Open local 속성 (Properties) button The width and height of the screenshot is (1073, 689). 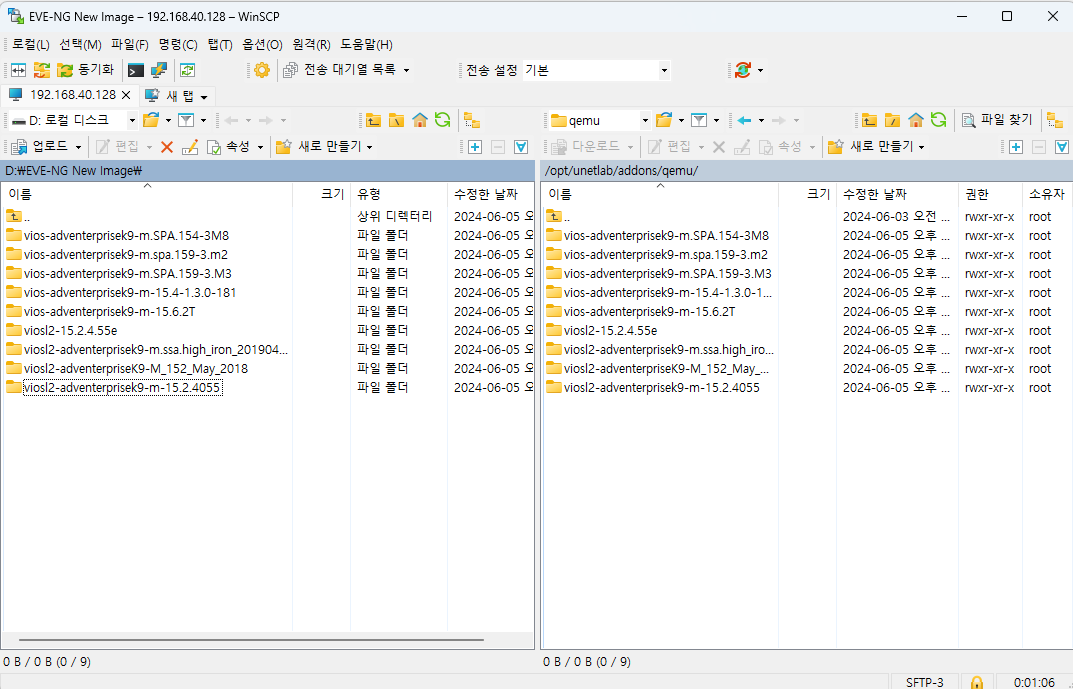[234, 146]
